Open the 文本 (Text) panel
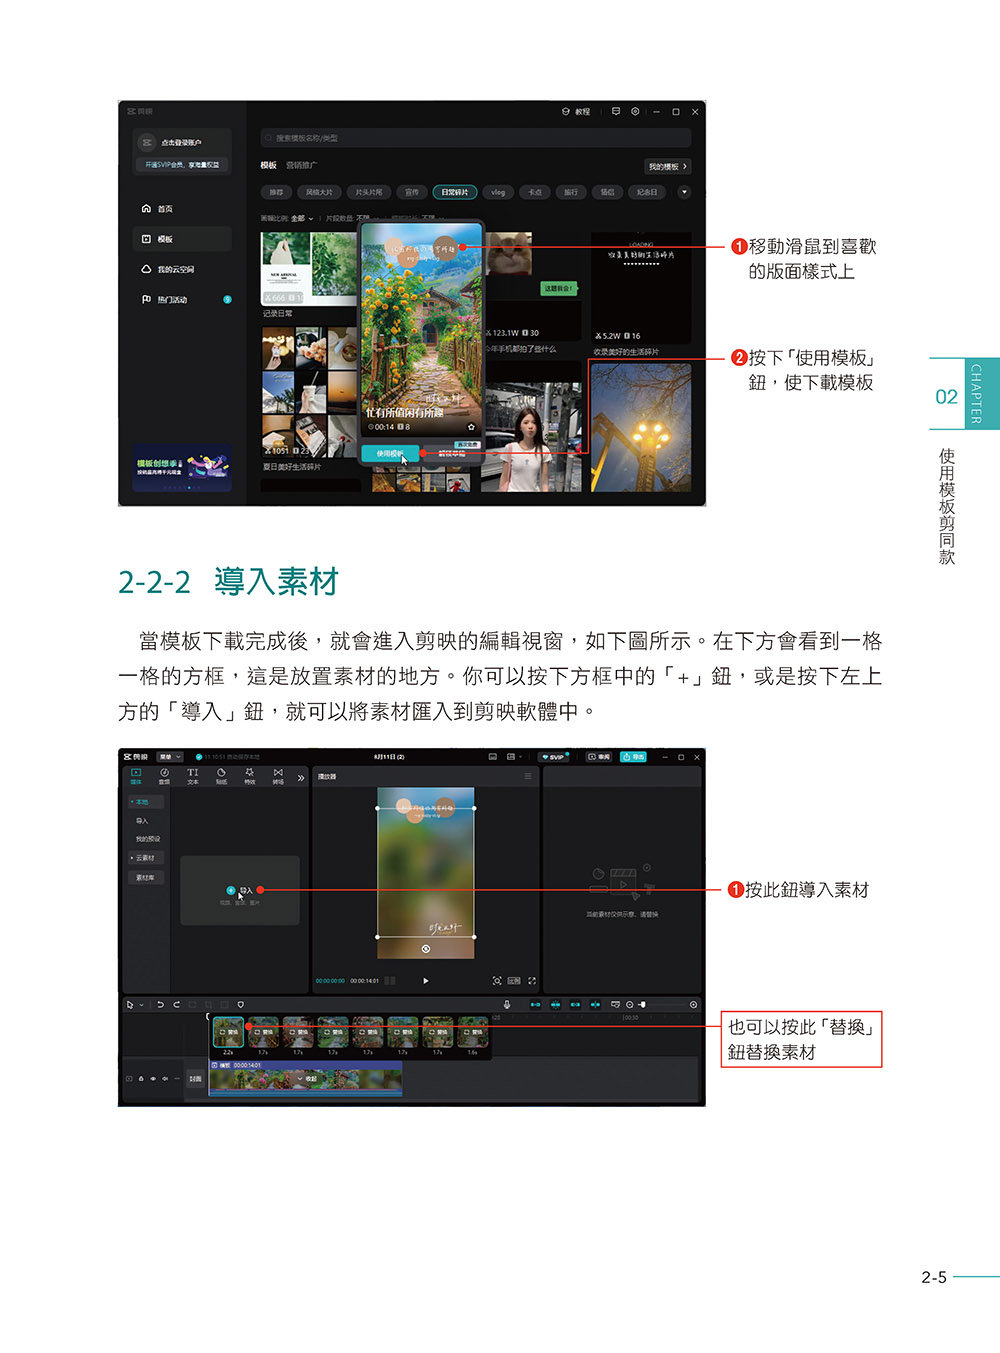The width and height of the screenshot is (1000, 1353). pyautogui.click(x=192, y=776)
